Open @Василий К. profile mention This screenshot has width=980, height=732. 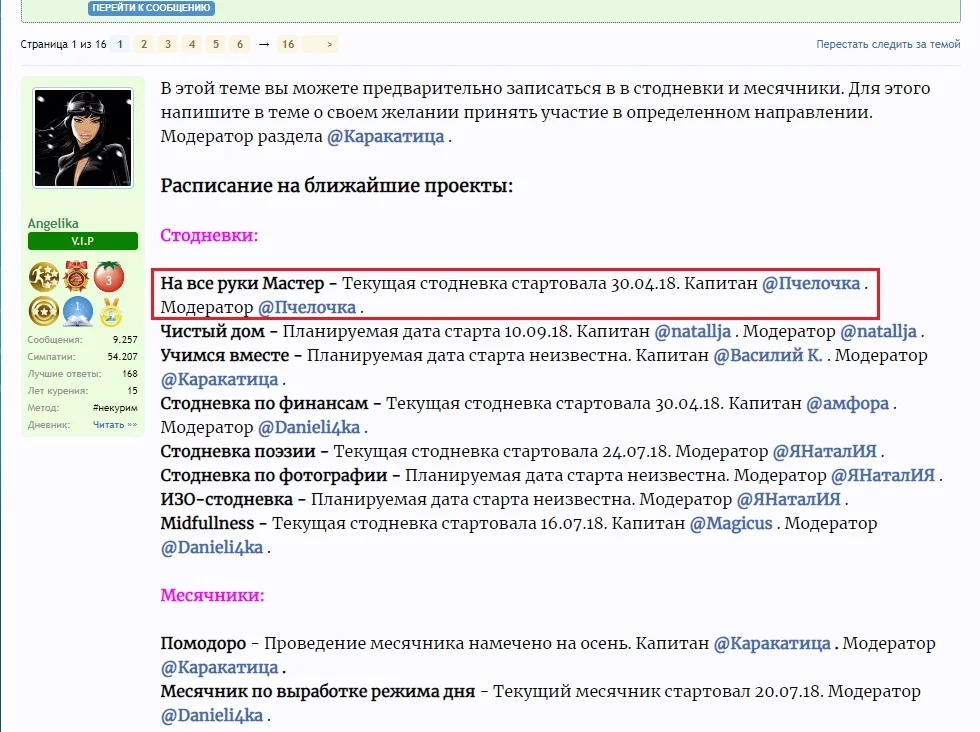click(767, 356)
